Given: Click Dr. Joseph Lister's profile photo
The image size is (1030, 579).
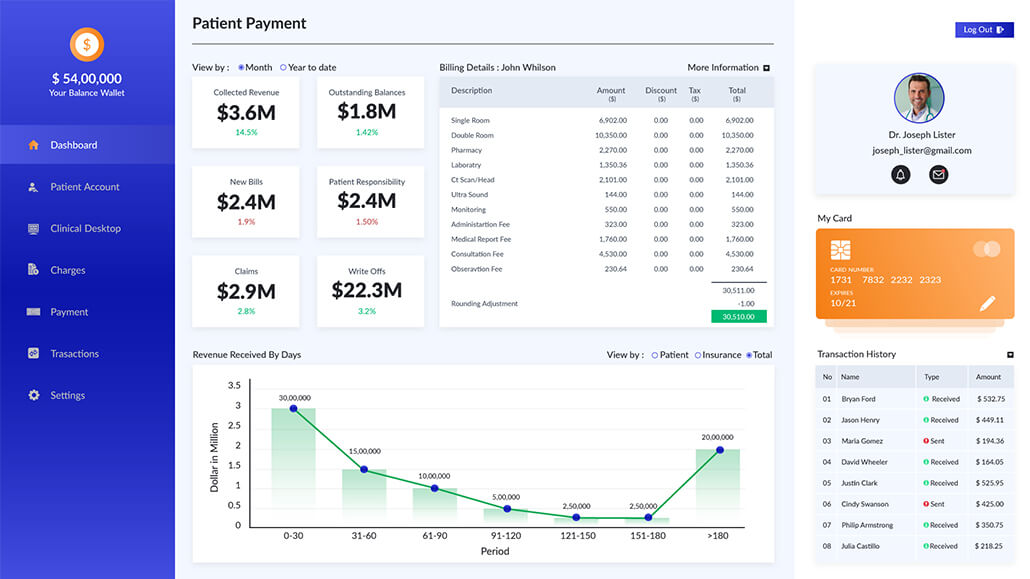Looking at the screenshot, I should click(919, 99).
